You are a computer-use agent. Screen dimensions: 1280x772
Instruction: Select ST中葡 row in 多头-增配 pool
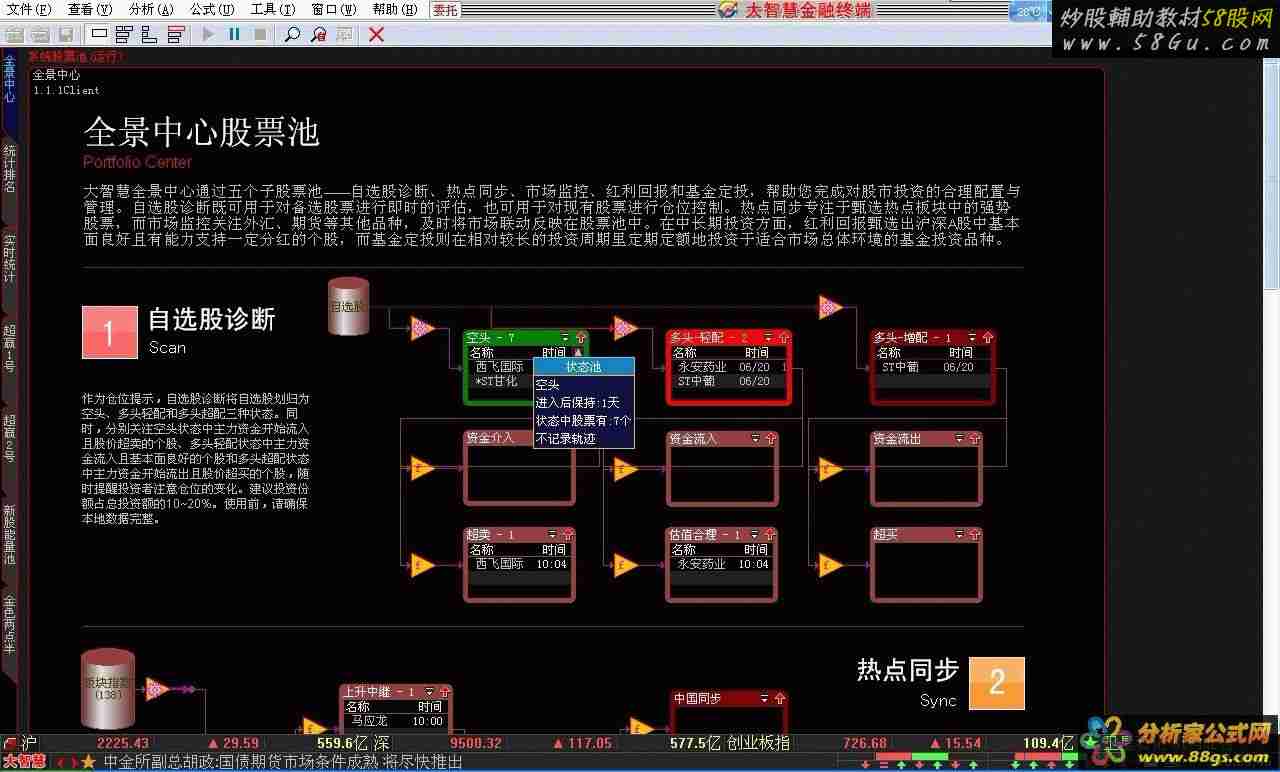[x=932, y=367]
